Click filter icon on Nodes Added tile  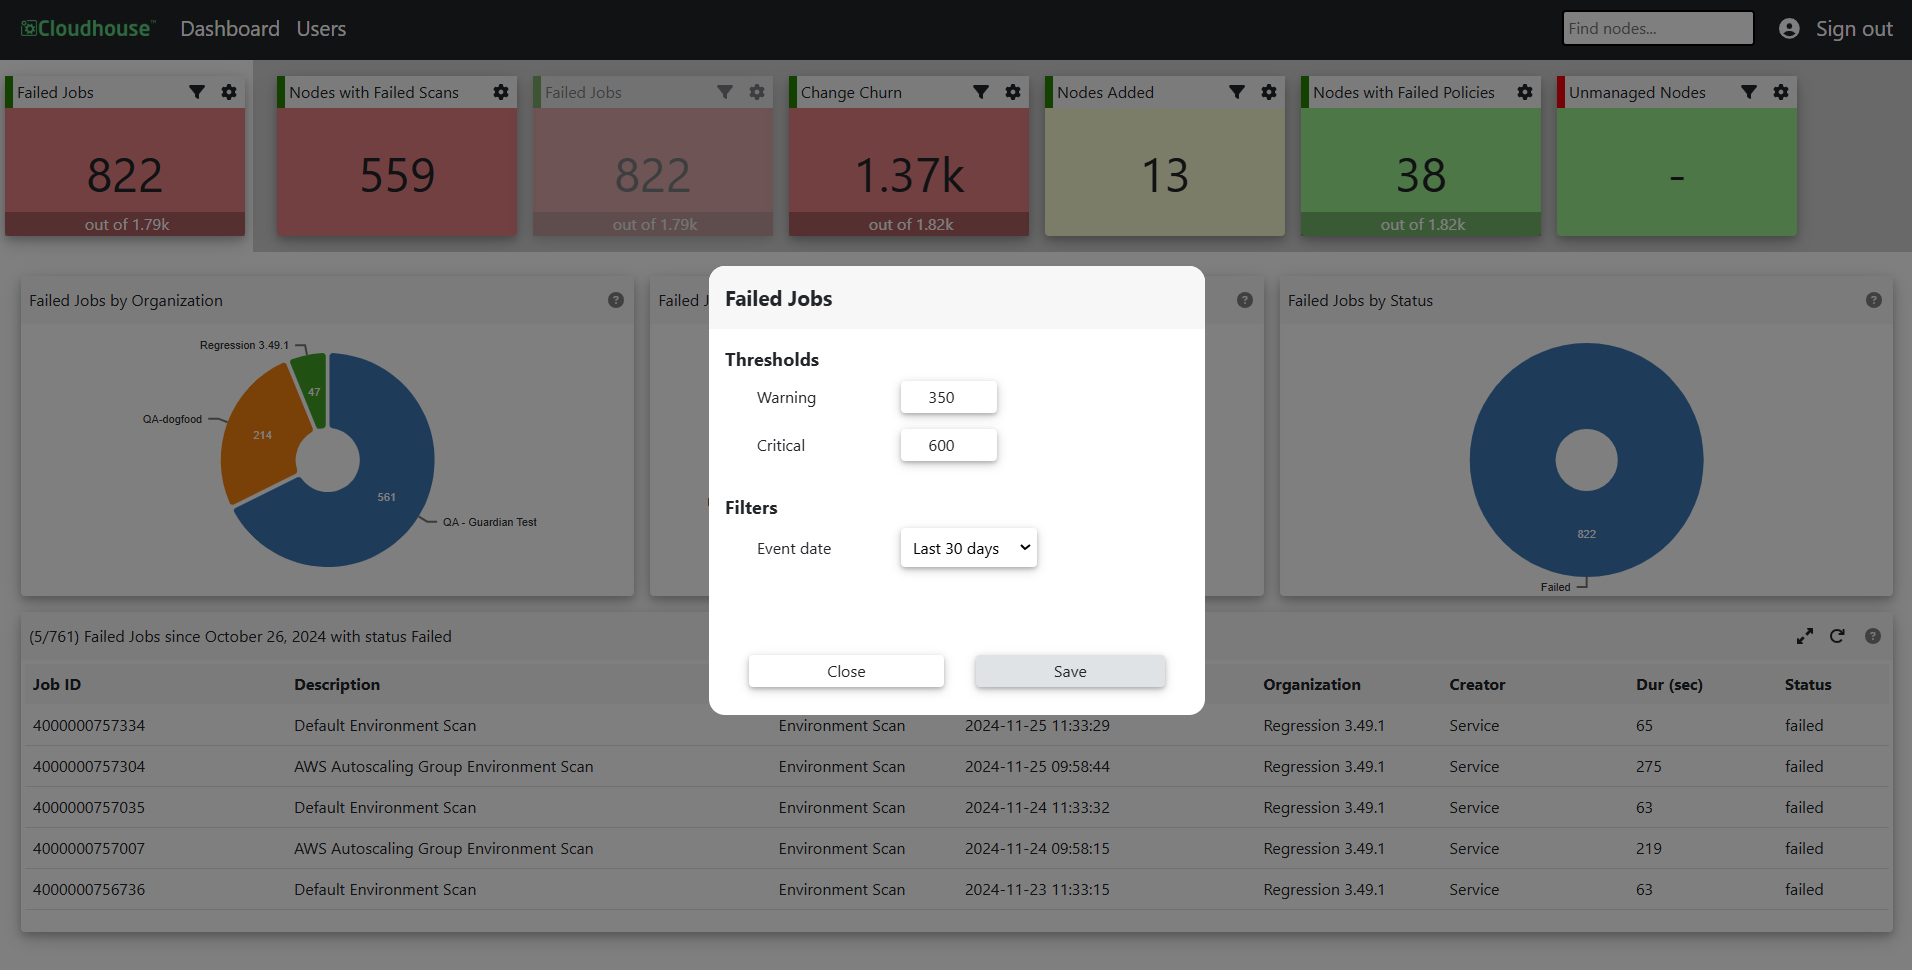[1237, 92]
